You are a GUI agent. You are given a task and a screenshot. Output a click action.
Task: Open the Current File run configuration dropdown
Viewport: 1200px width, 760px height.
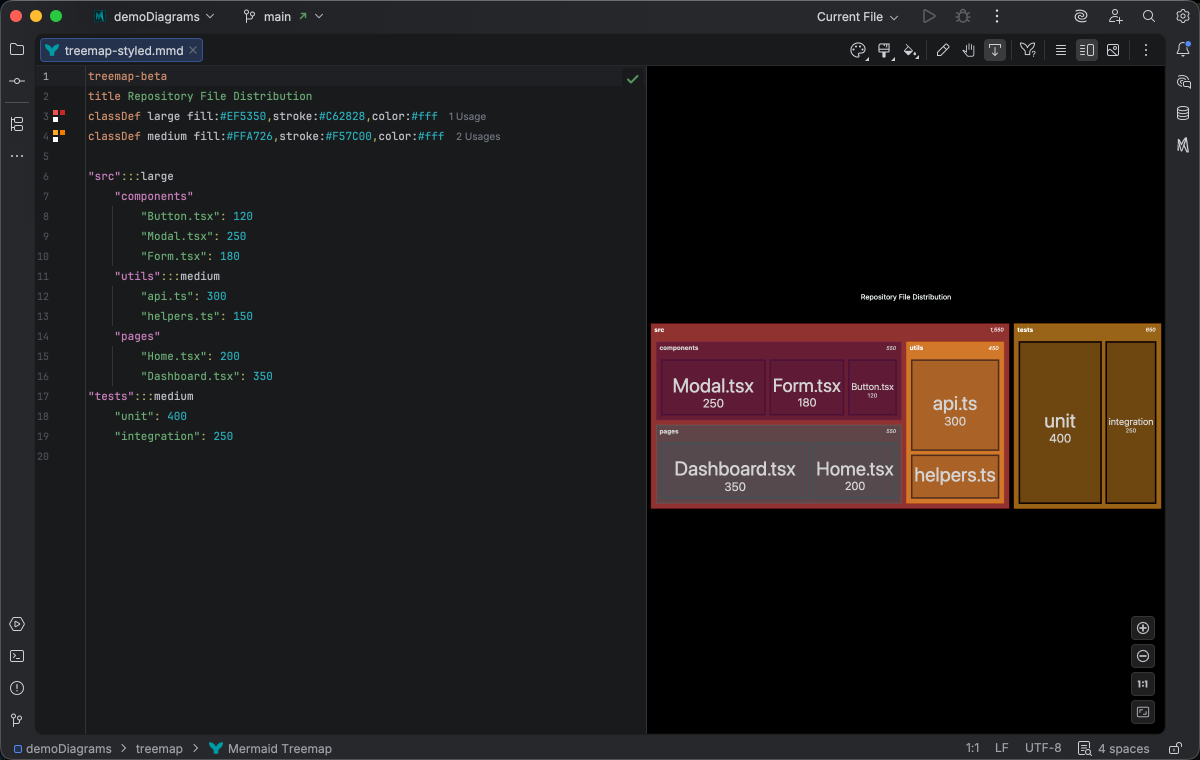857,16
